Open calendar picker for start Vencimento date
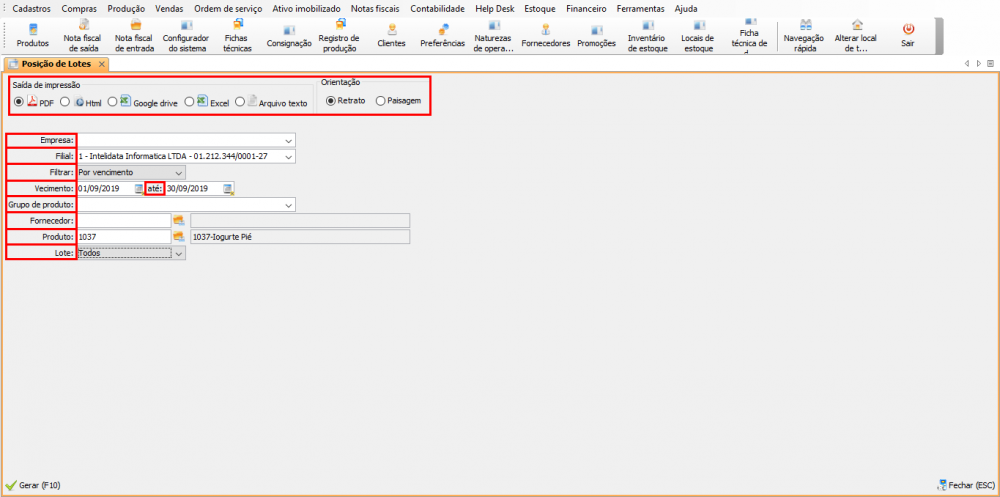Image resolution: width=1000 pixels, height=497 pixels. pos(140,188)
